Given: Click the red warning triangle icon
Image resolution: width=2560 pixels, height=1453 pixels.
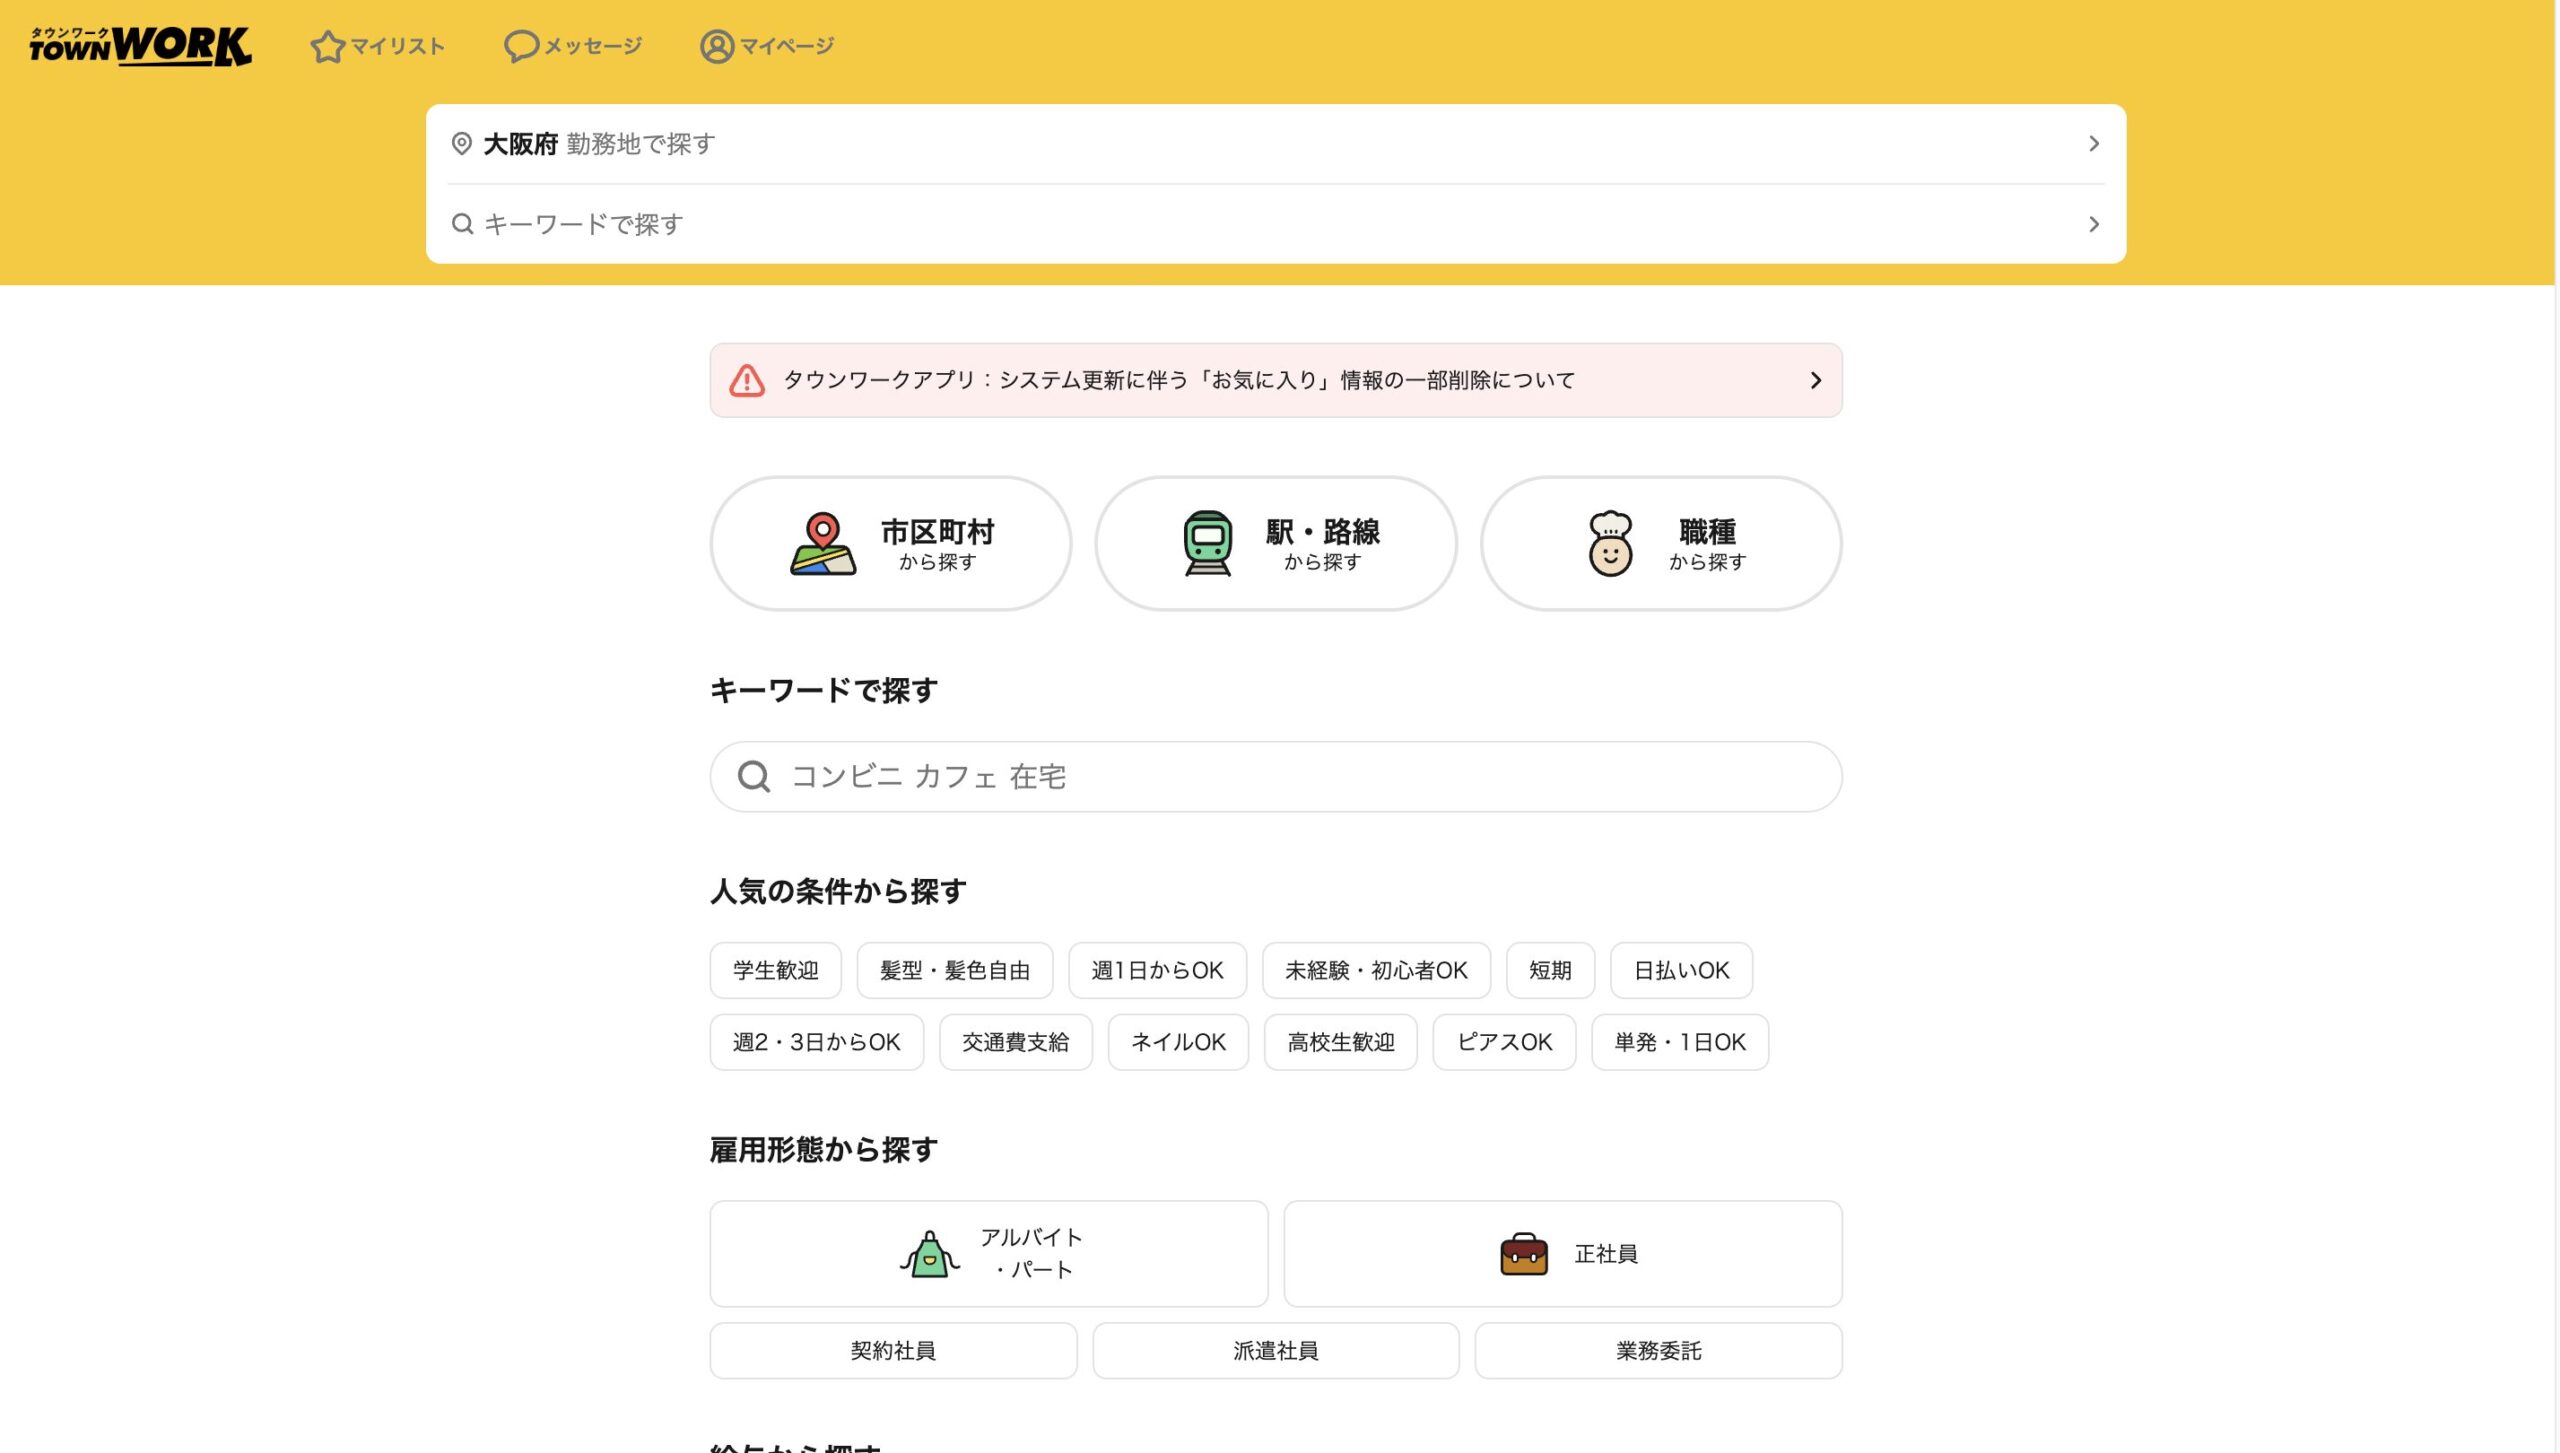Looking at the screenshot, I should [747, 380].
